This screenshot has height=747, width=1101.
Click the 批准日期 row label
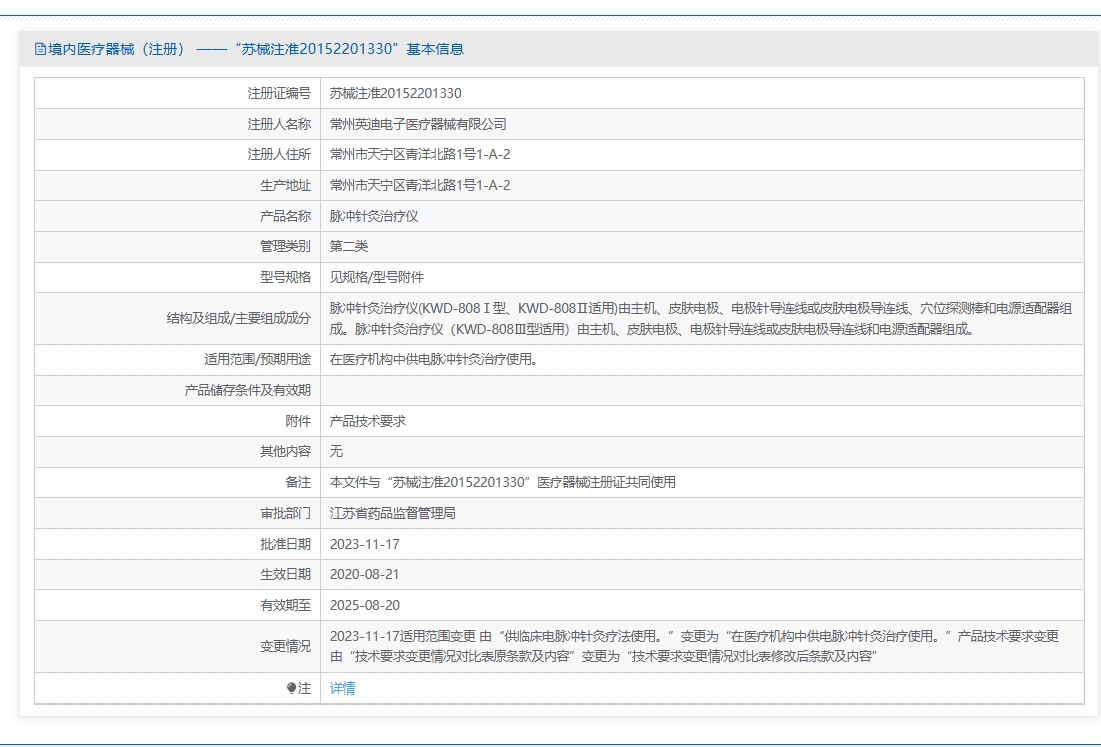click(x=285, y=544)
